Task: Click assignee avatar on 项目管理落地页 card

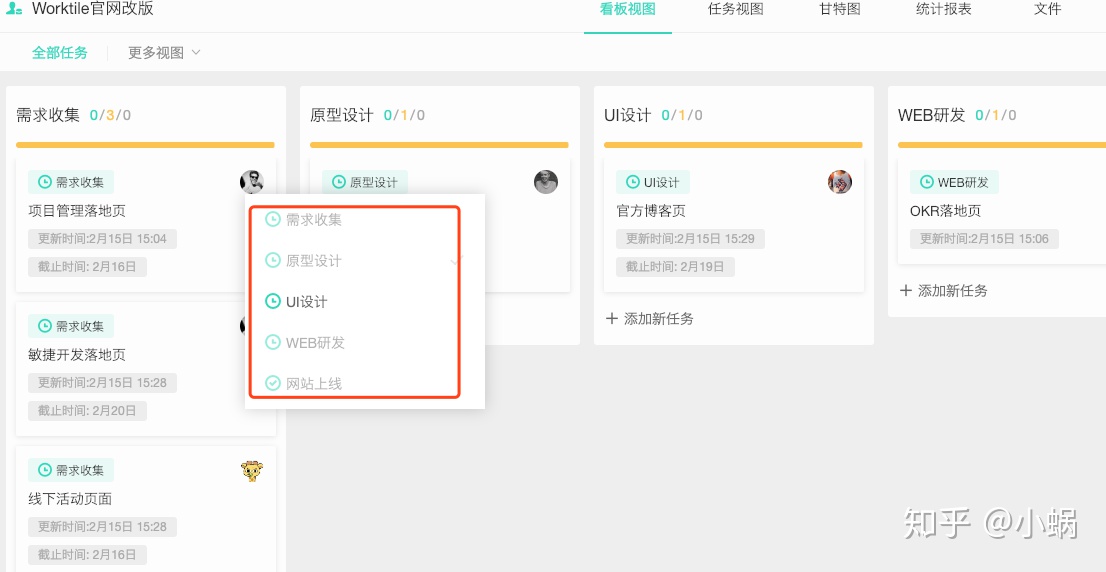Action: coord(252,182)
